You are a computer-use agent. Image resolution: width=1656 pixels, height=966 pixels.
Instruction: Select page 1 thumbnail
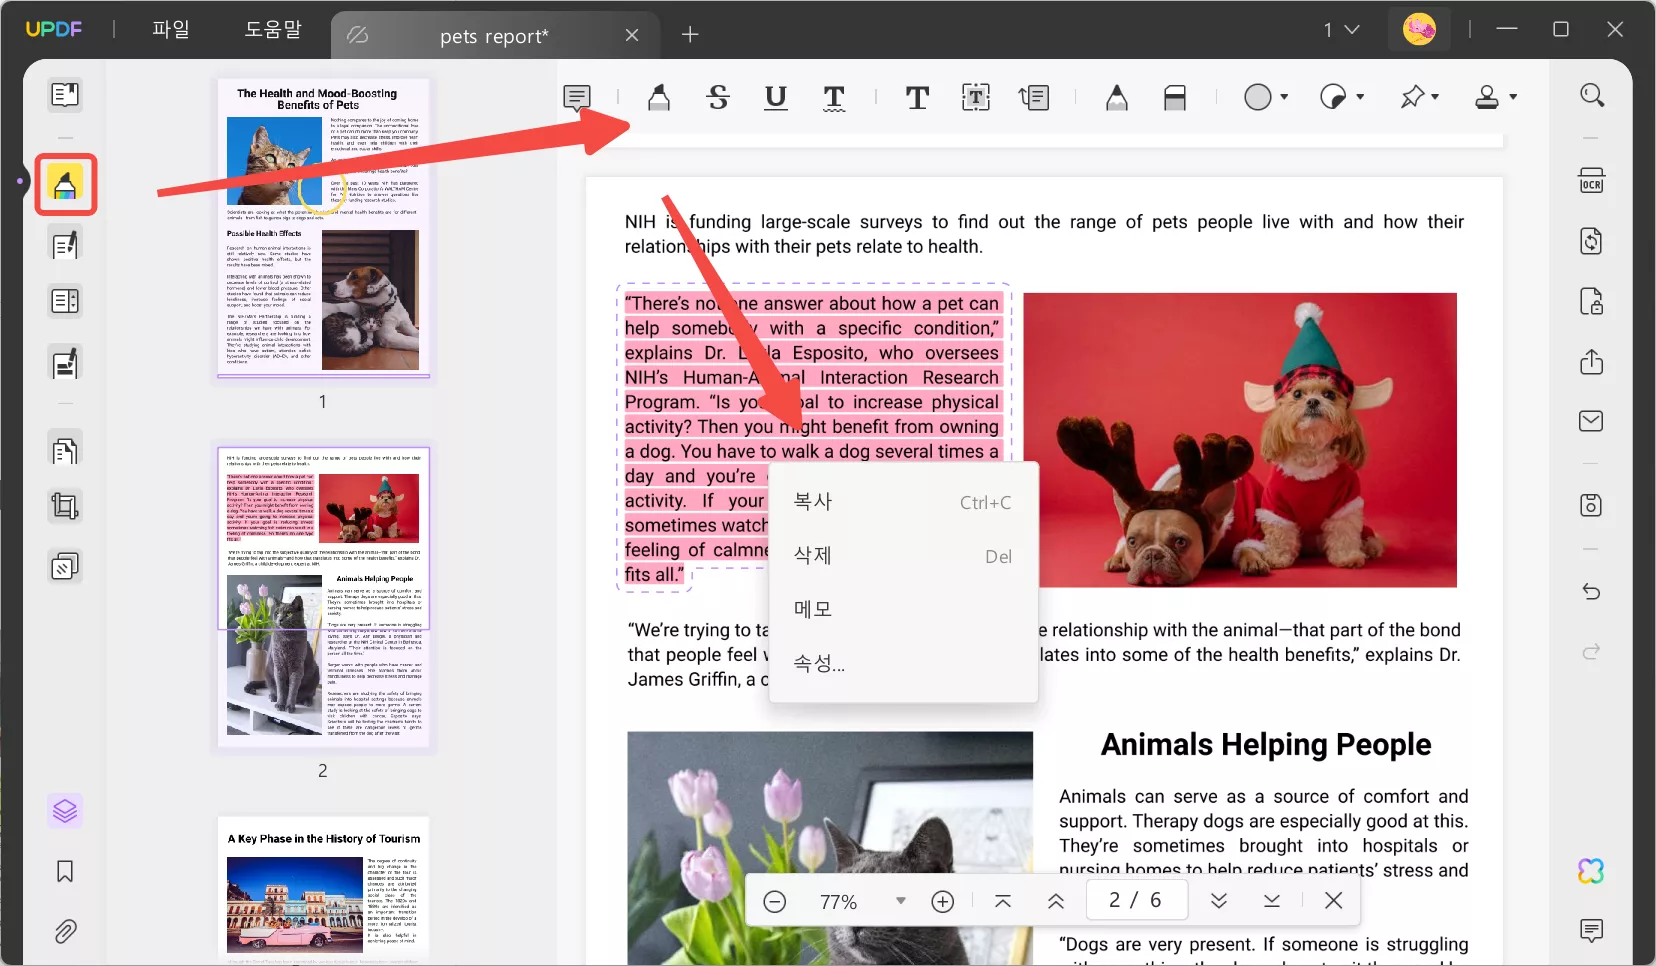[323, 229]
